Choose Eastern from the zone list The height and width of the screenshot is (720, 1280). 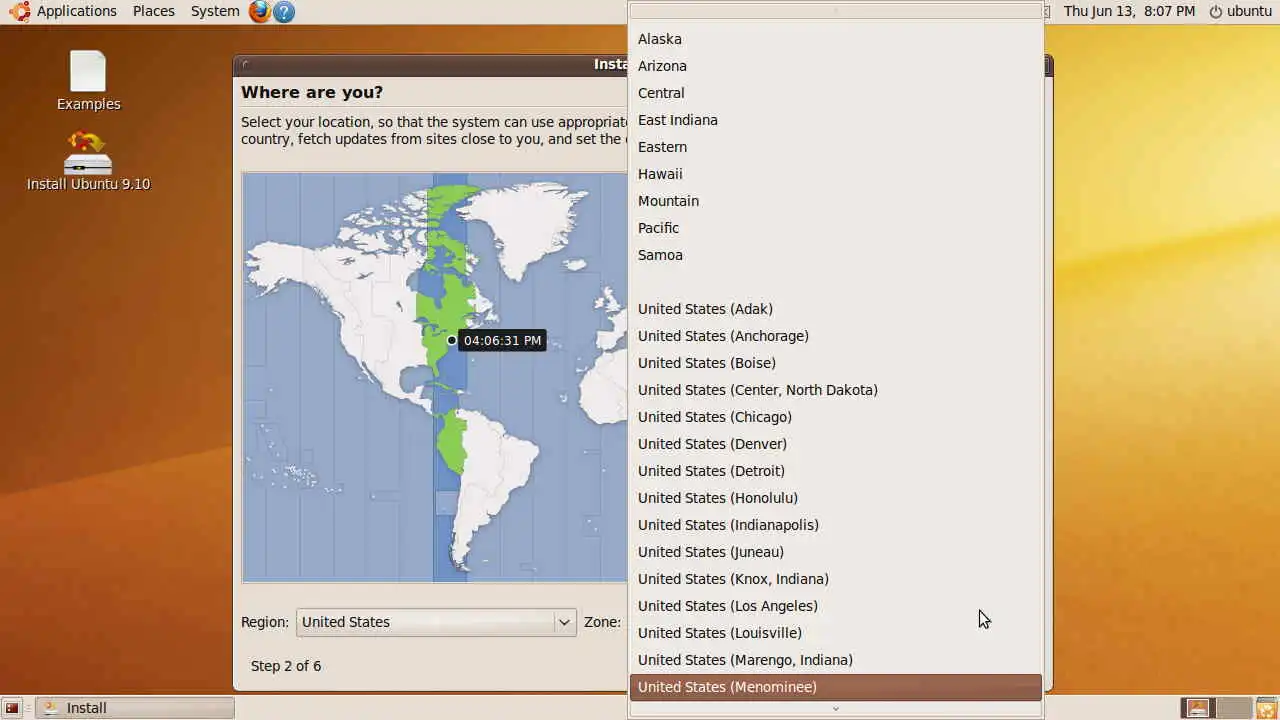835,147
